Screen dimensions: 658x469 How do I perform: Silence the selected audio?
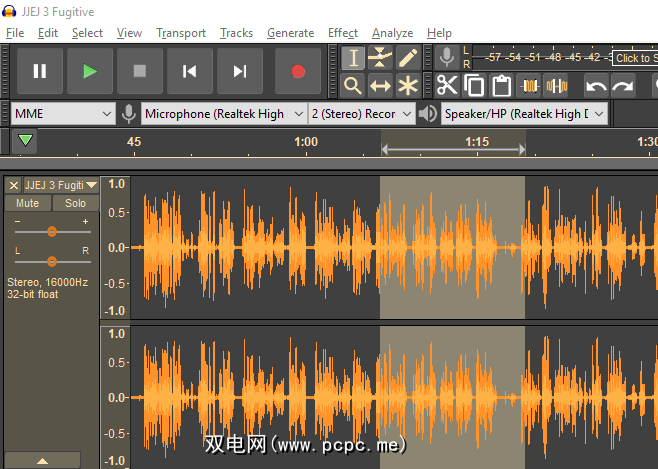pos(556,86)
